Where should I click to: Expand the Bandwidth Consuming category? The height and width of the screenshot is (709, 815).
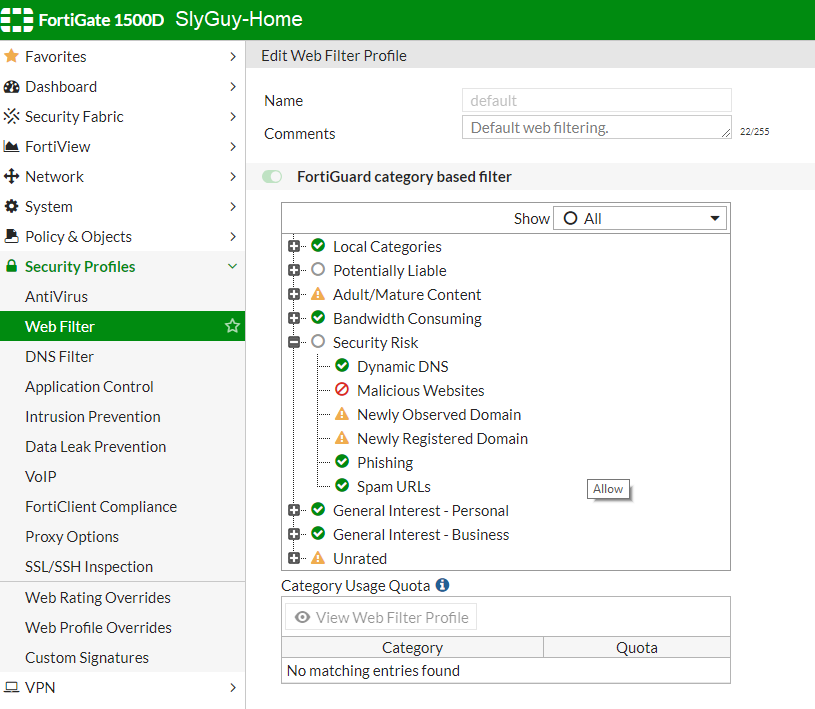pyautogui.click(x=294, y=318)
